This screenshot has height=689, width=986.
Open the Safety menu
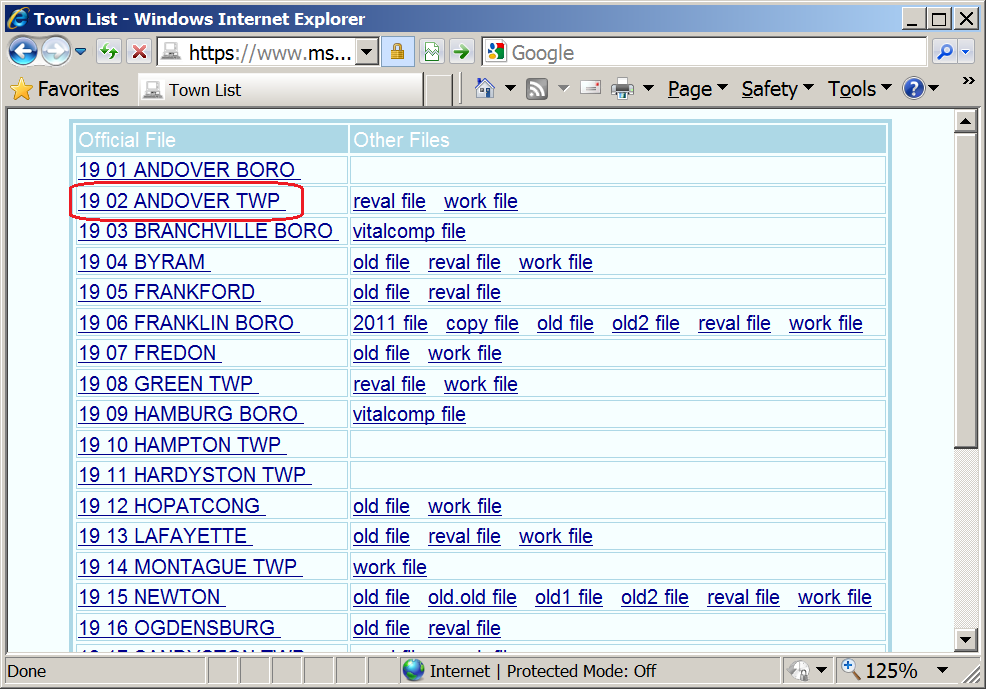click(x=777, y=89)
